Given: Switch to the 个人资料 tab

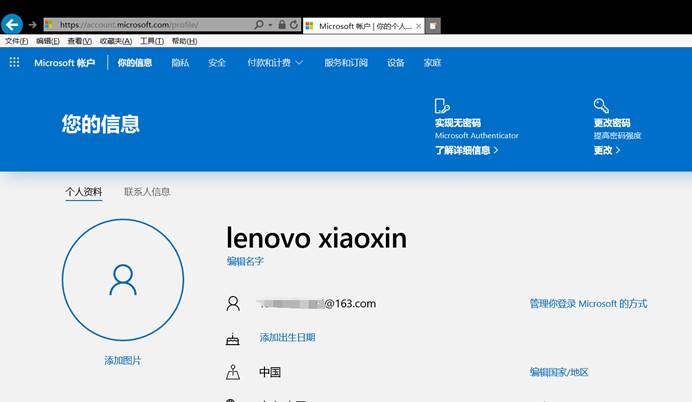Looking at the screenshot, I should (x=84, y=192).
